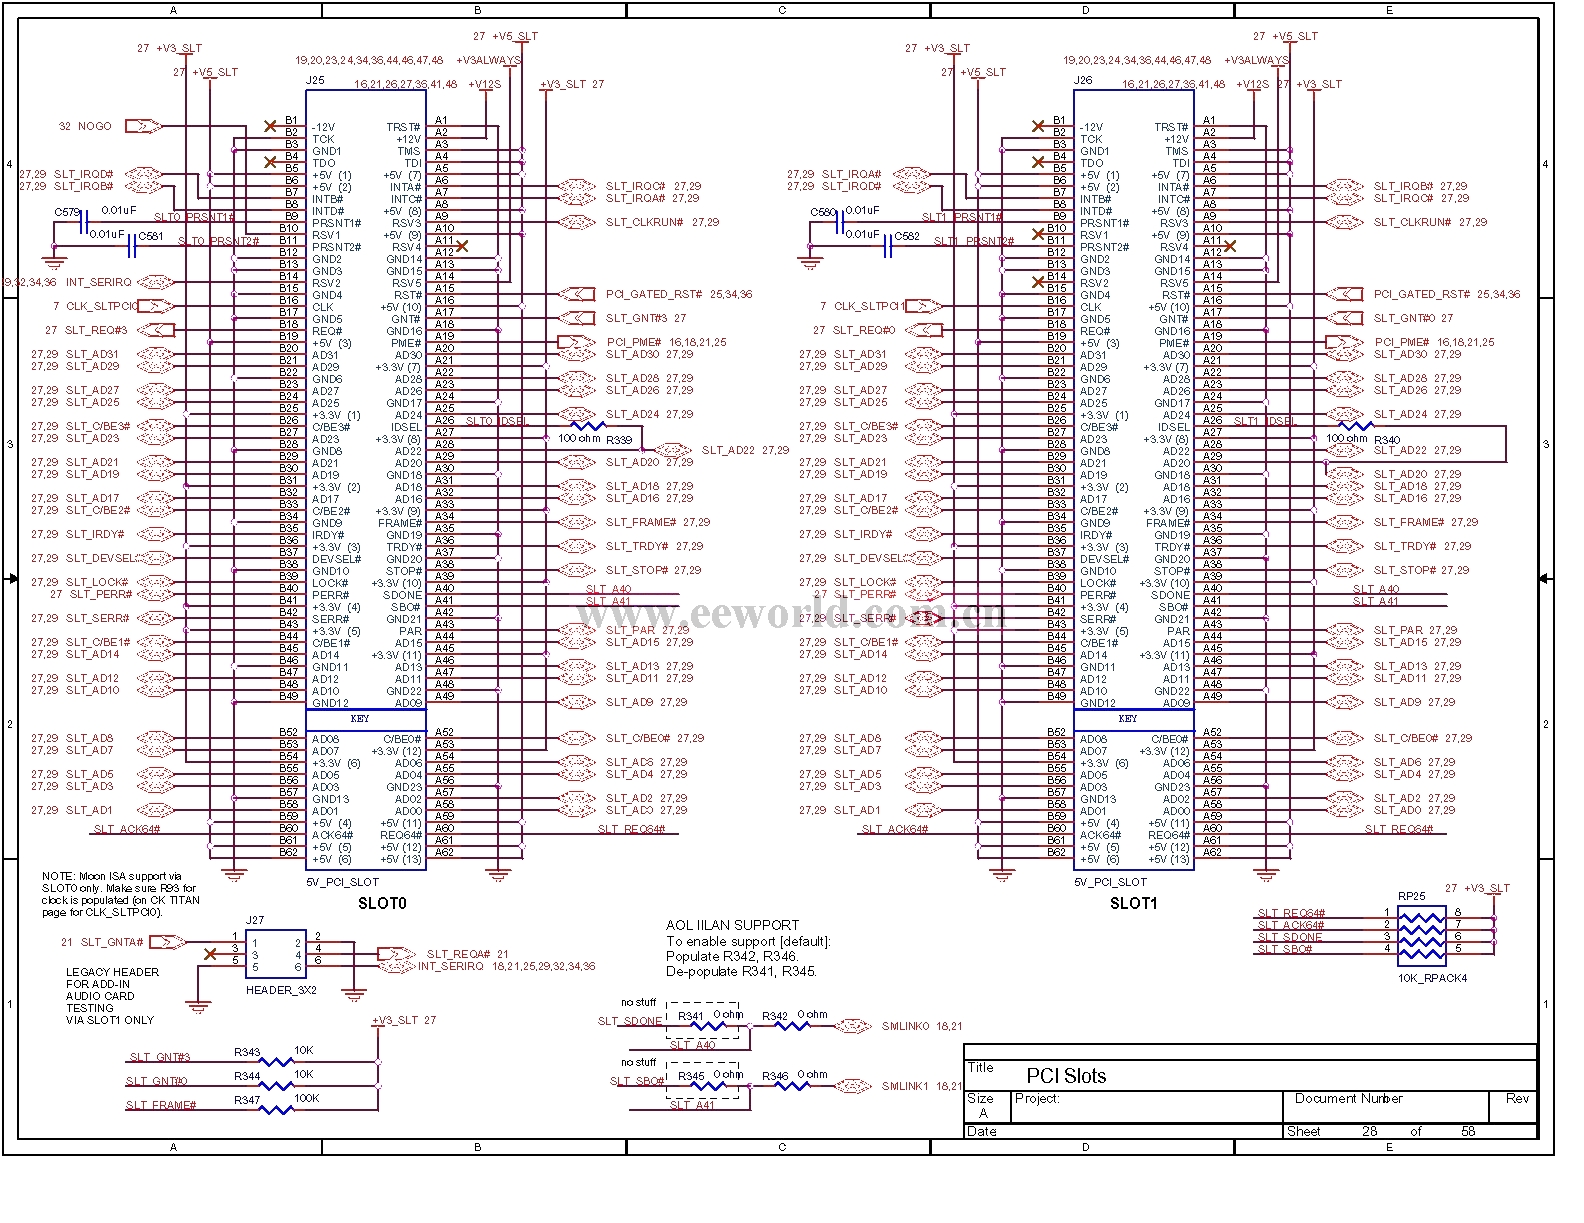1584x1223 pixels.
Task: Click capacitor C580 symbol
Action: click(x=840, y=222)
